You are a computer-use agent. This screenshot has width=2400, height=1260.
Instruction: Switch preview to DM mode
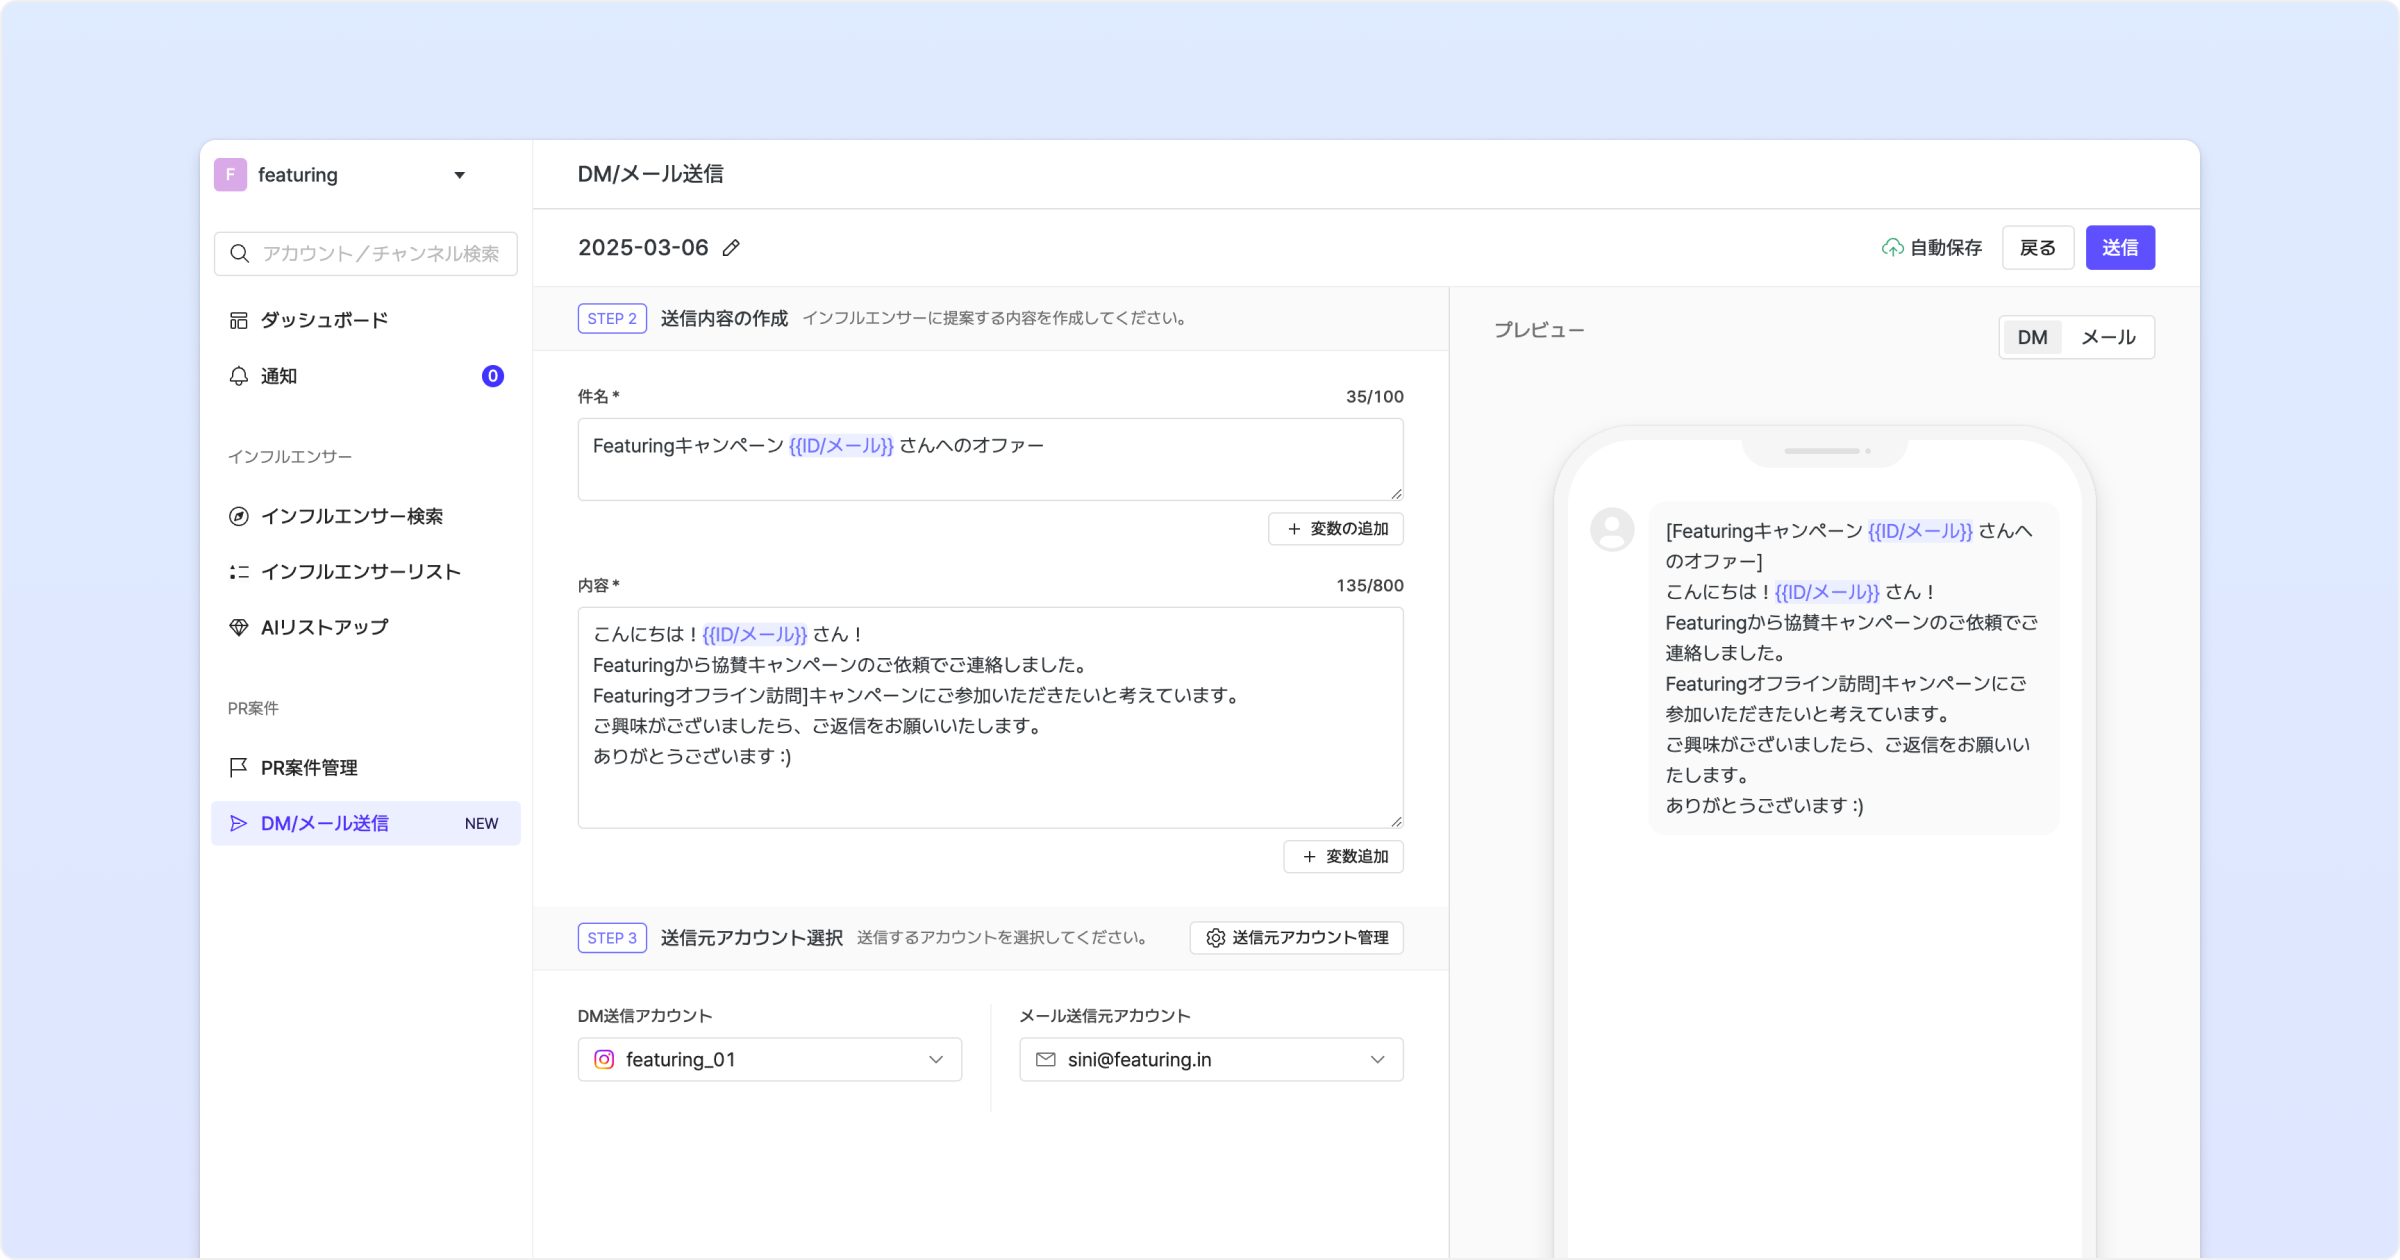tap(2031, 337)
